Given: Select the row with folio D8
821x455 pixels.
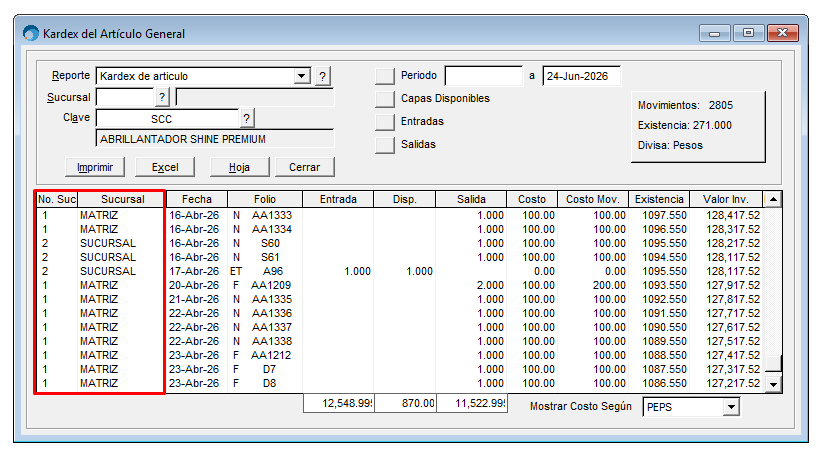Looking at the screenshot, I should coord(400,383).
